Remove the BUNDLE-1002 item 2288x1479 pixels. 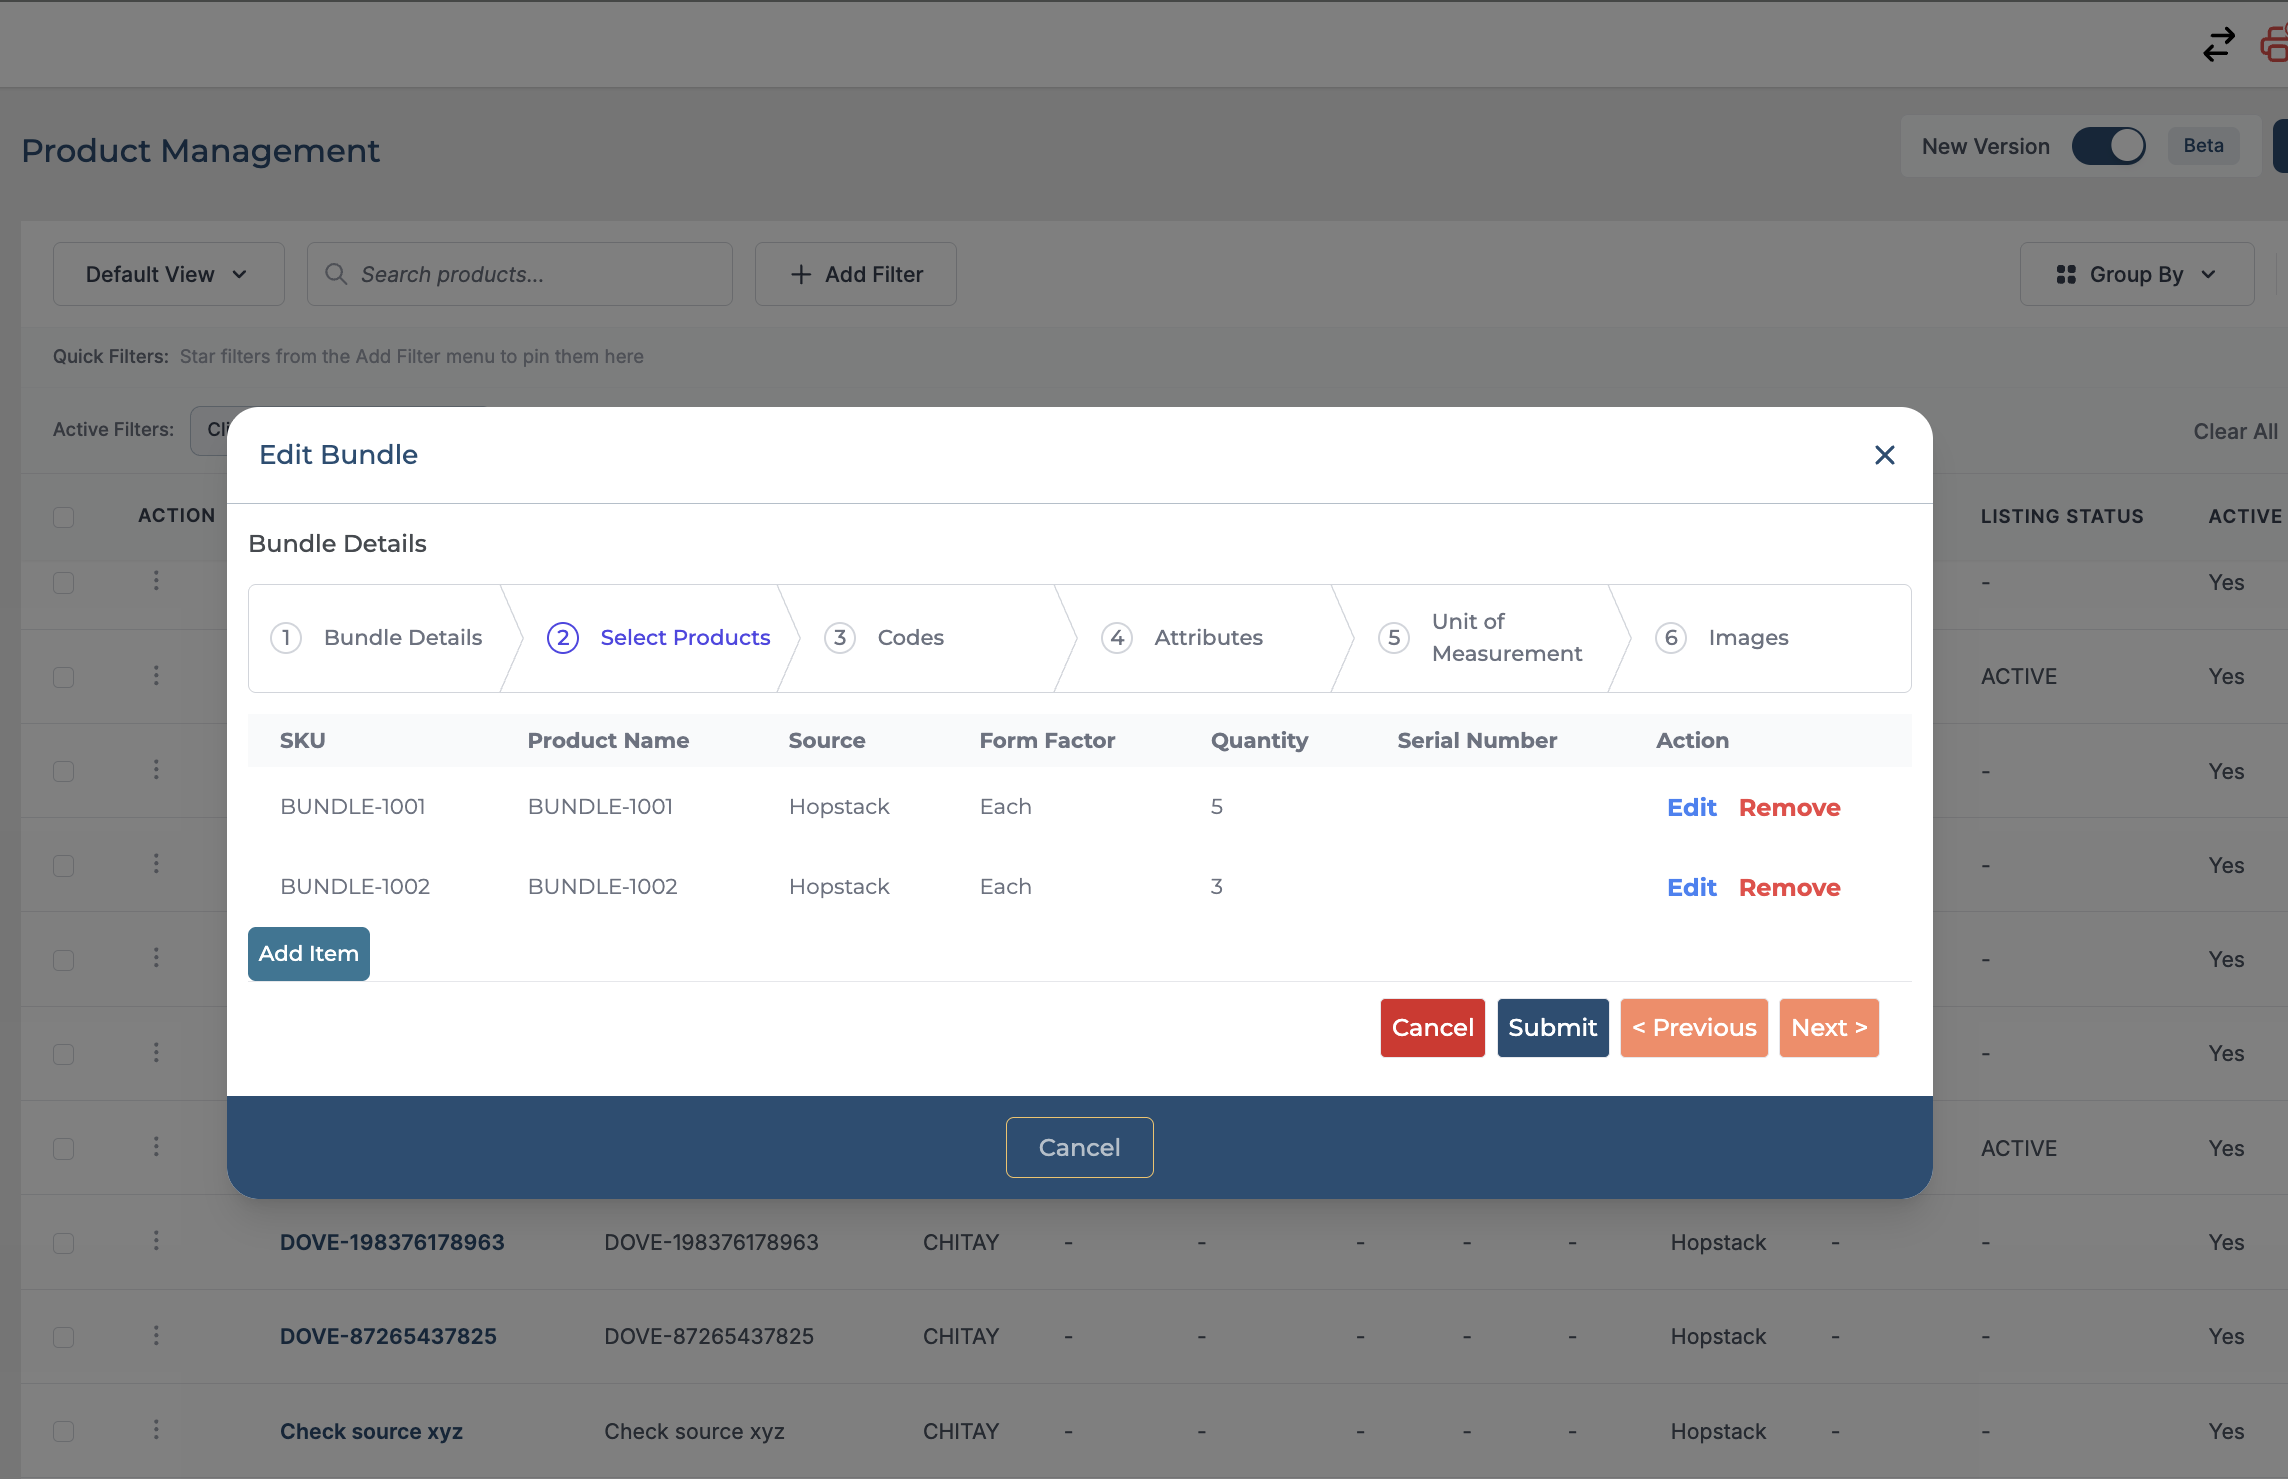tap(1789, 888)
